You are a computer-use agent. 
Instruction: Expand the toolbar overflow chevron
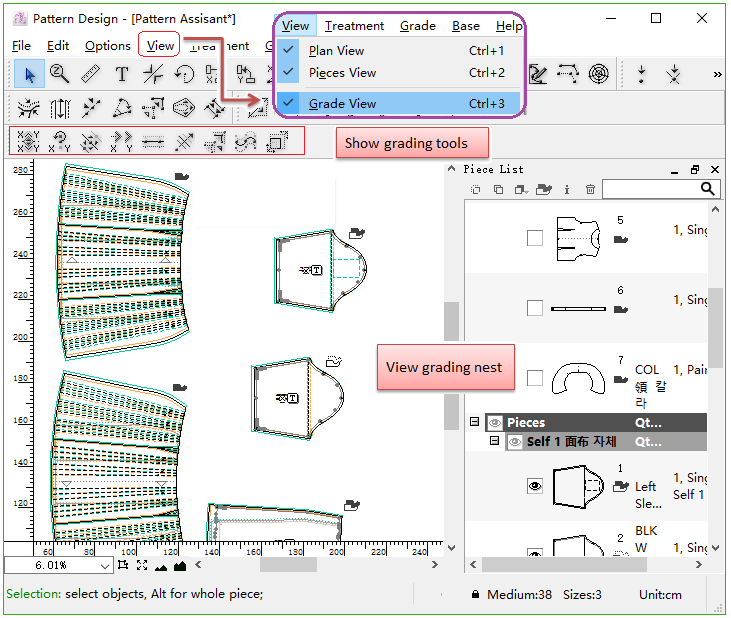coord(717,74)
